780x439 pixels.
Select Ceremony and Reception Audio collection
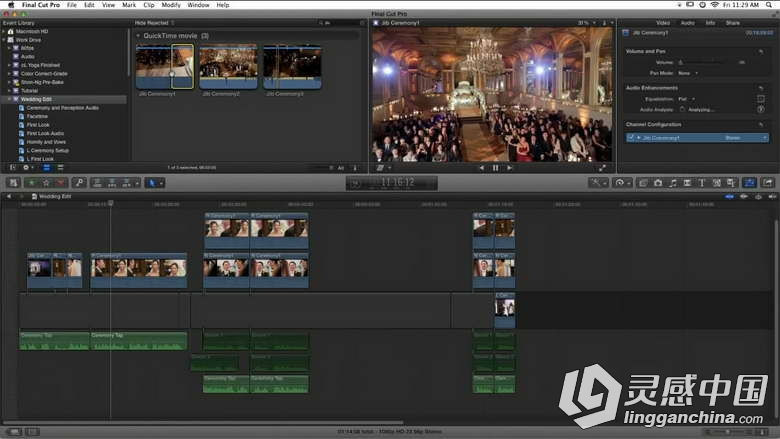62,108
